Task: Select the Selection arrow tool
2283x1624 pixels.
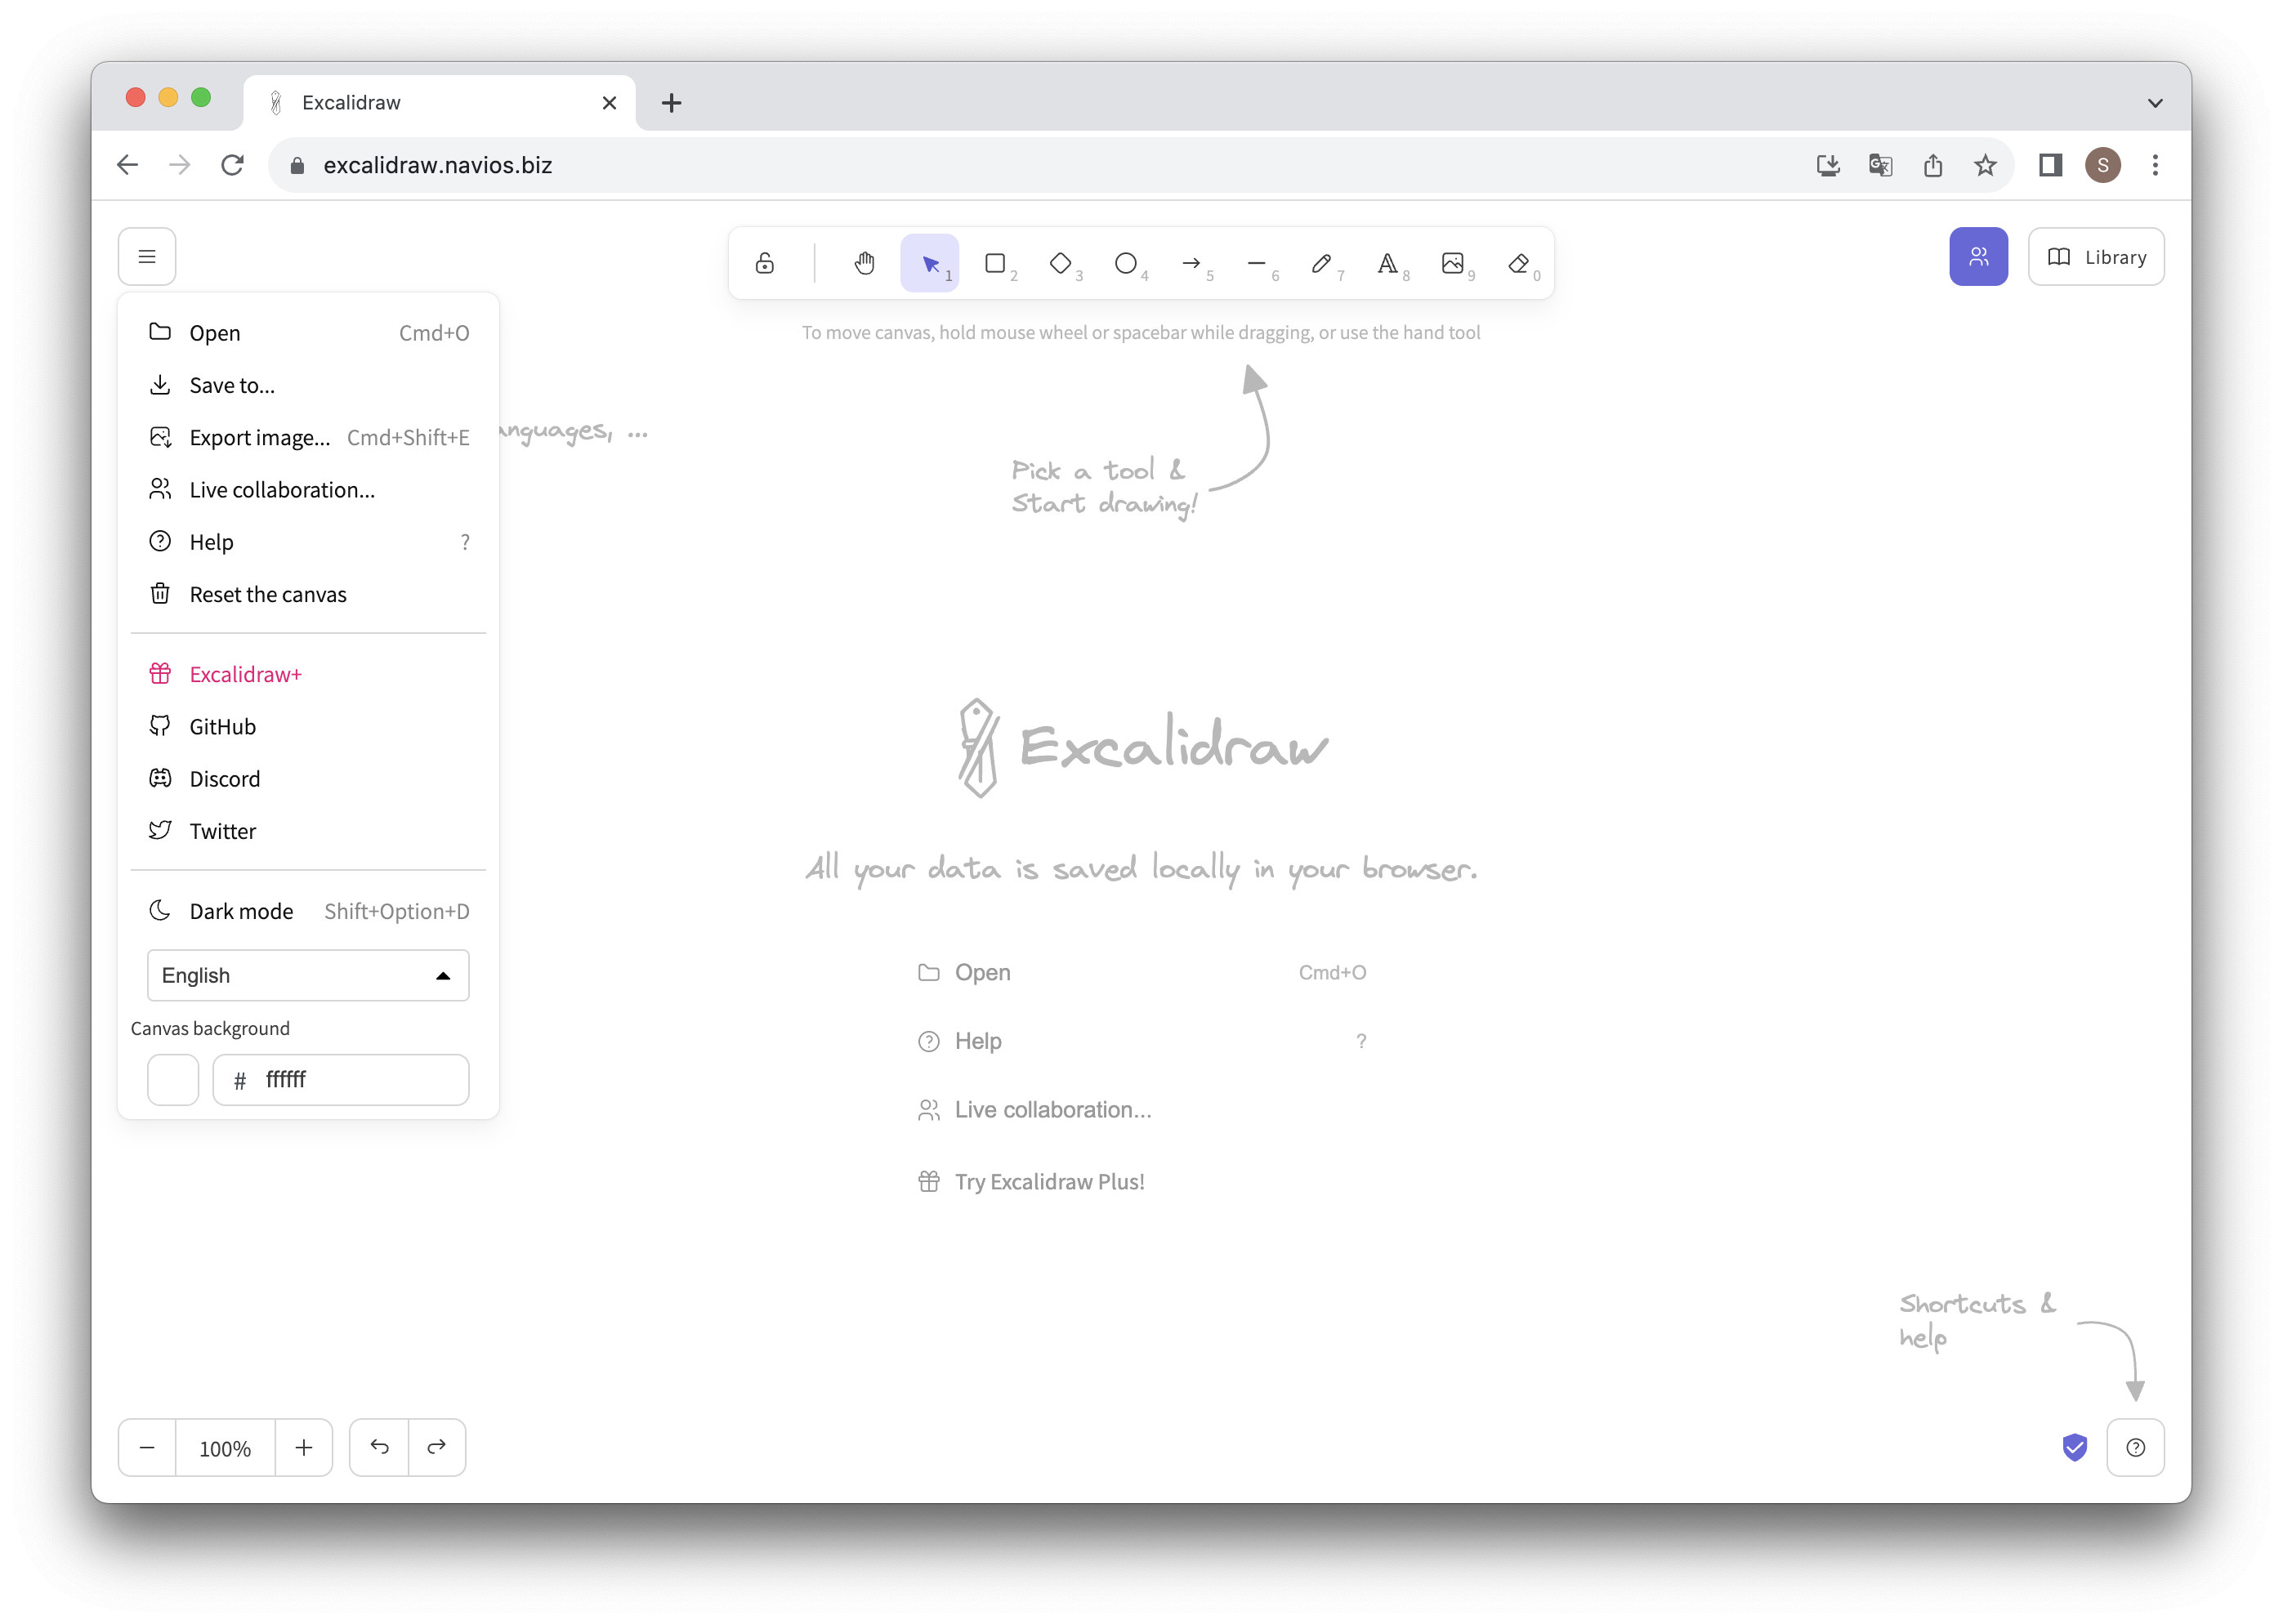Action: (x=930, y=263)
